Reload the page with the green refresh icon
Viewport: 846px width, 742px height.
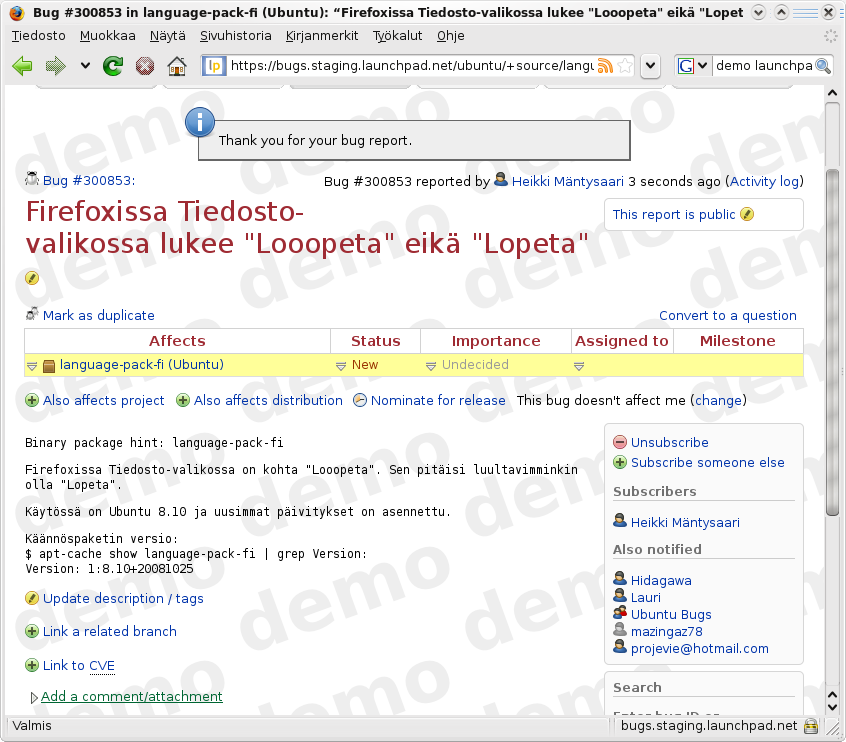[x=113, y=66]
